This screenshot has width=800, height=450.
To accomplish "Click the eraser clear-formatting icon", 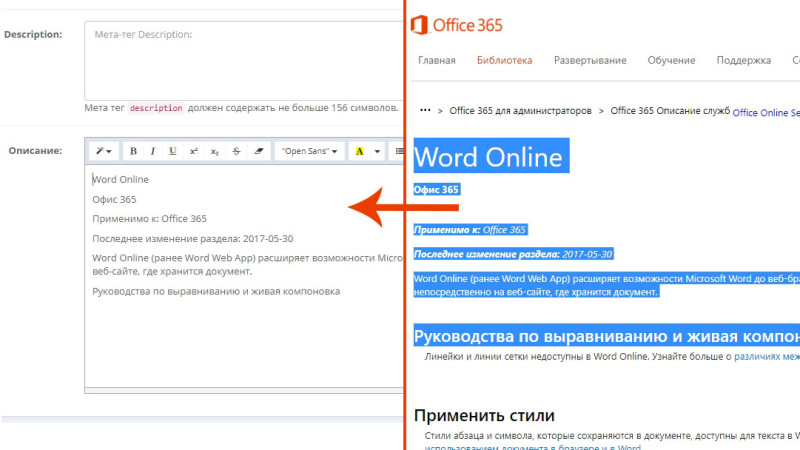I will (259, 151).
